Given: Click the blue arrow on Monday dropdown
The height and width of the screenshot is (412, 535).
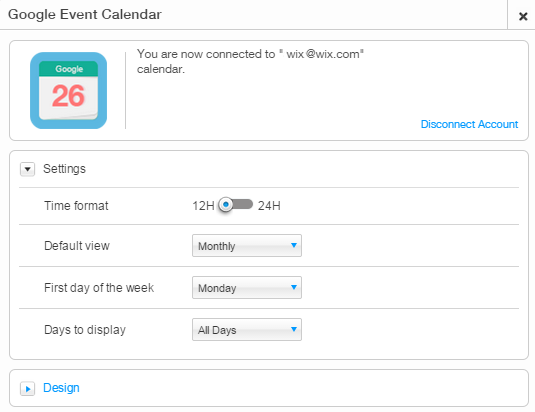Looking at the screenshot, I should click(x=293, y=287).
